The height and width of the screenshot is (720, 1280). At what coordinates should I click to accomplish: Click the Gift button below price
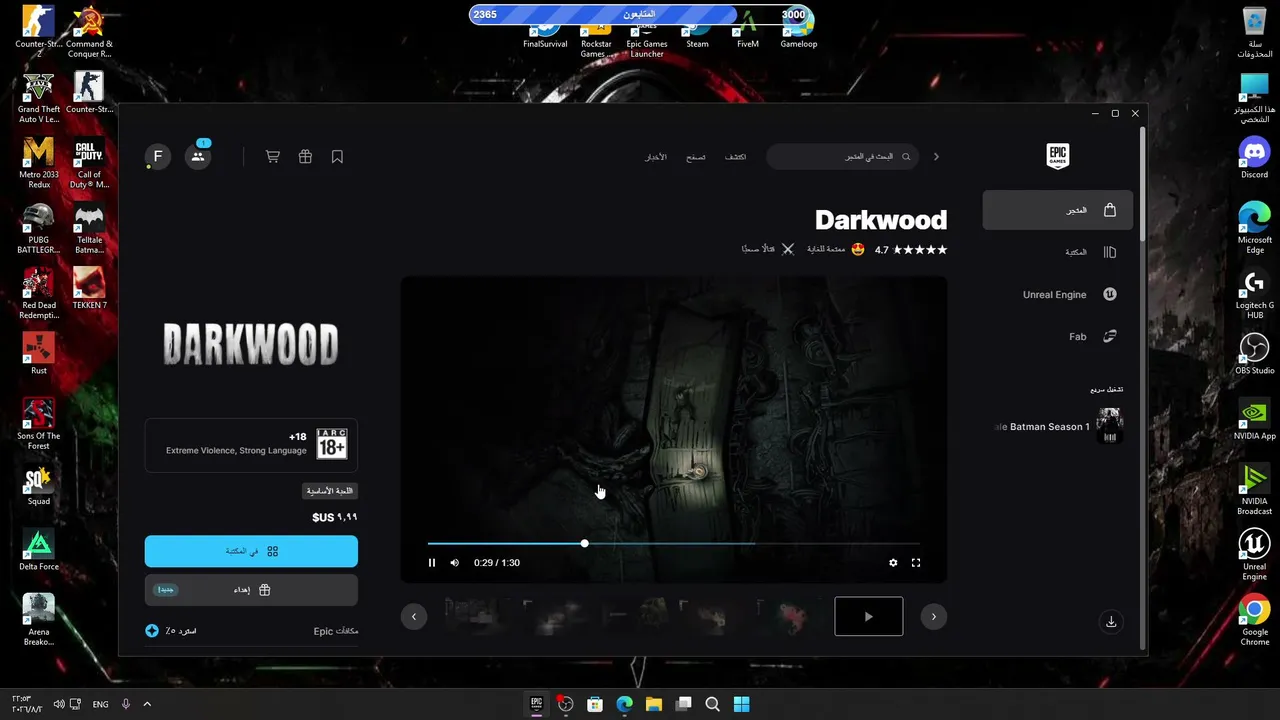tap(251, 590)
